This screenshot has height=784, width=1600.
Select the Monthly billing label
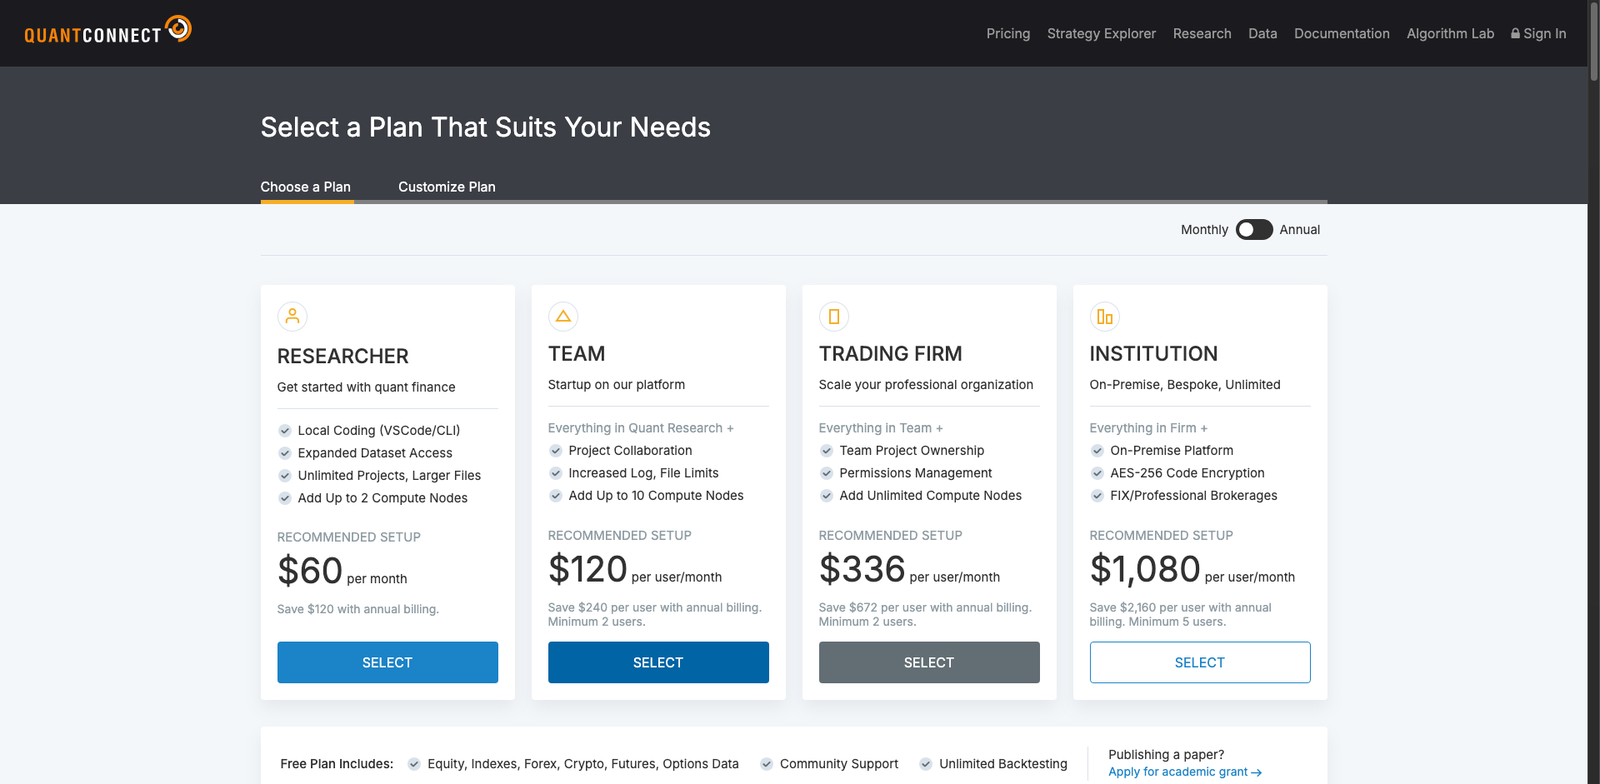point(1204,230)
